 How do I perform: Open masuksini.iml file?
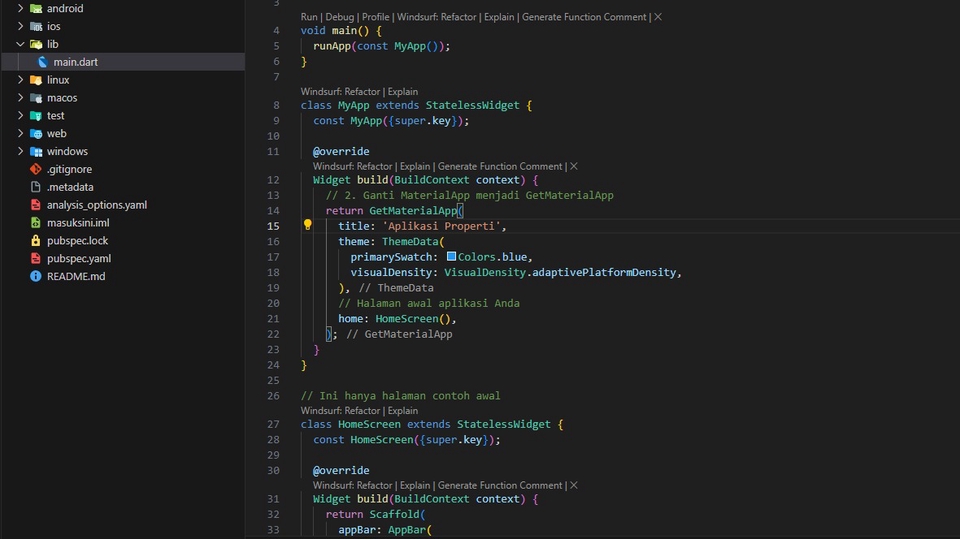[78, 222]
